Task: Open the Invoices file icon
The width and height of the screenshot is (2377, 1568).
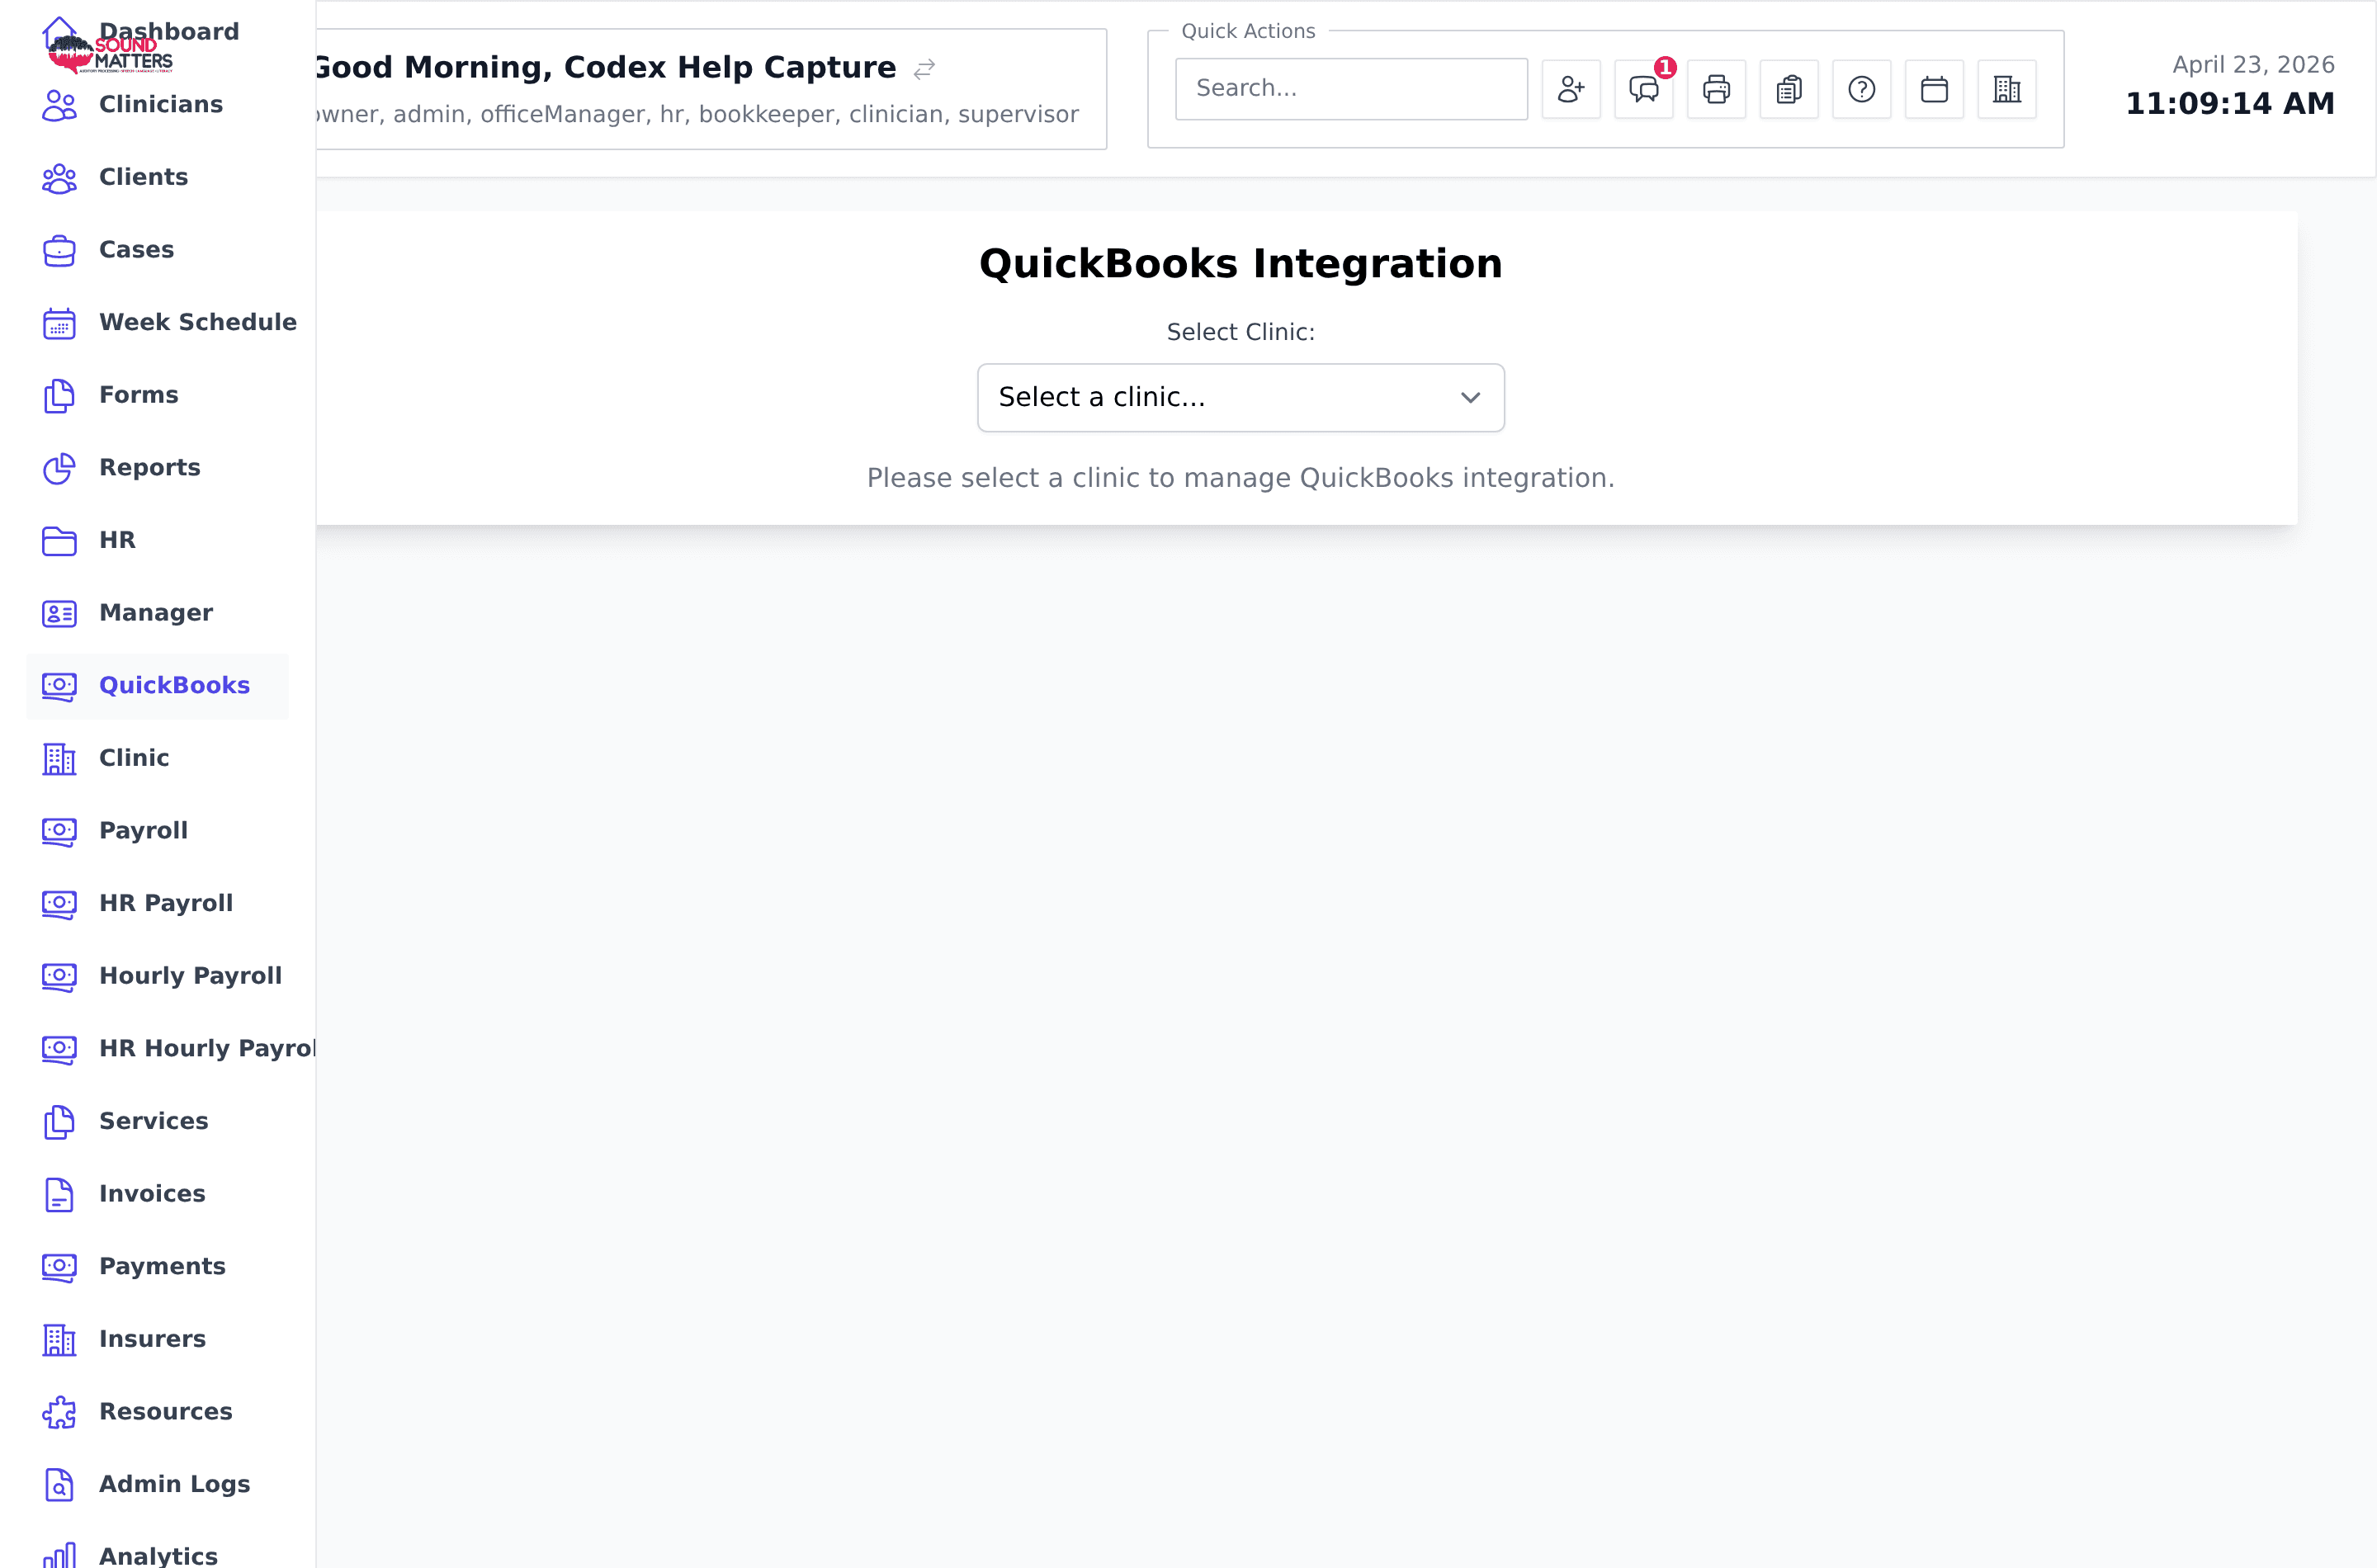Action: click(x=59, y=1195)
